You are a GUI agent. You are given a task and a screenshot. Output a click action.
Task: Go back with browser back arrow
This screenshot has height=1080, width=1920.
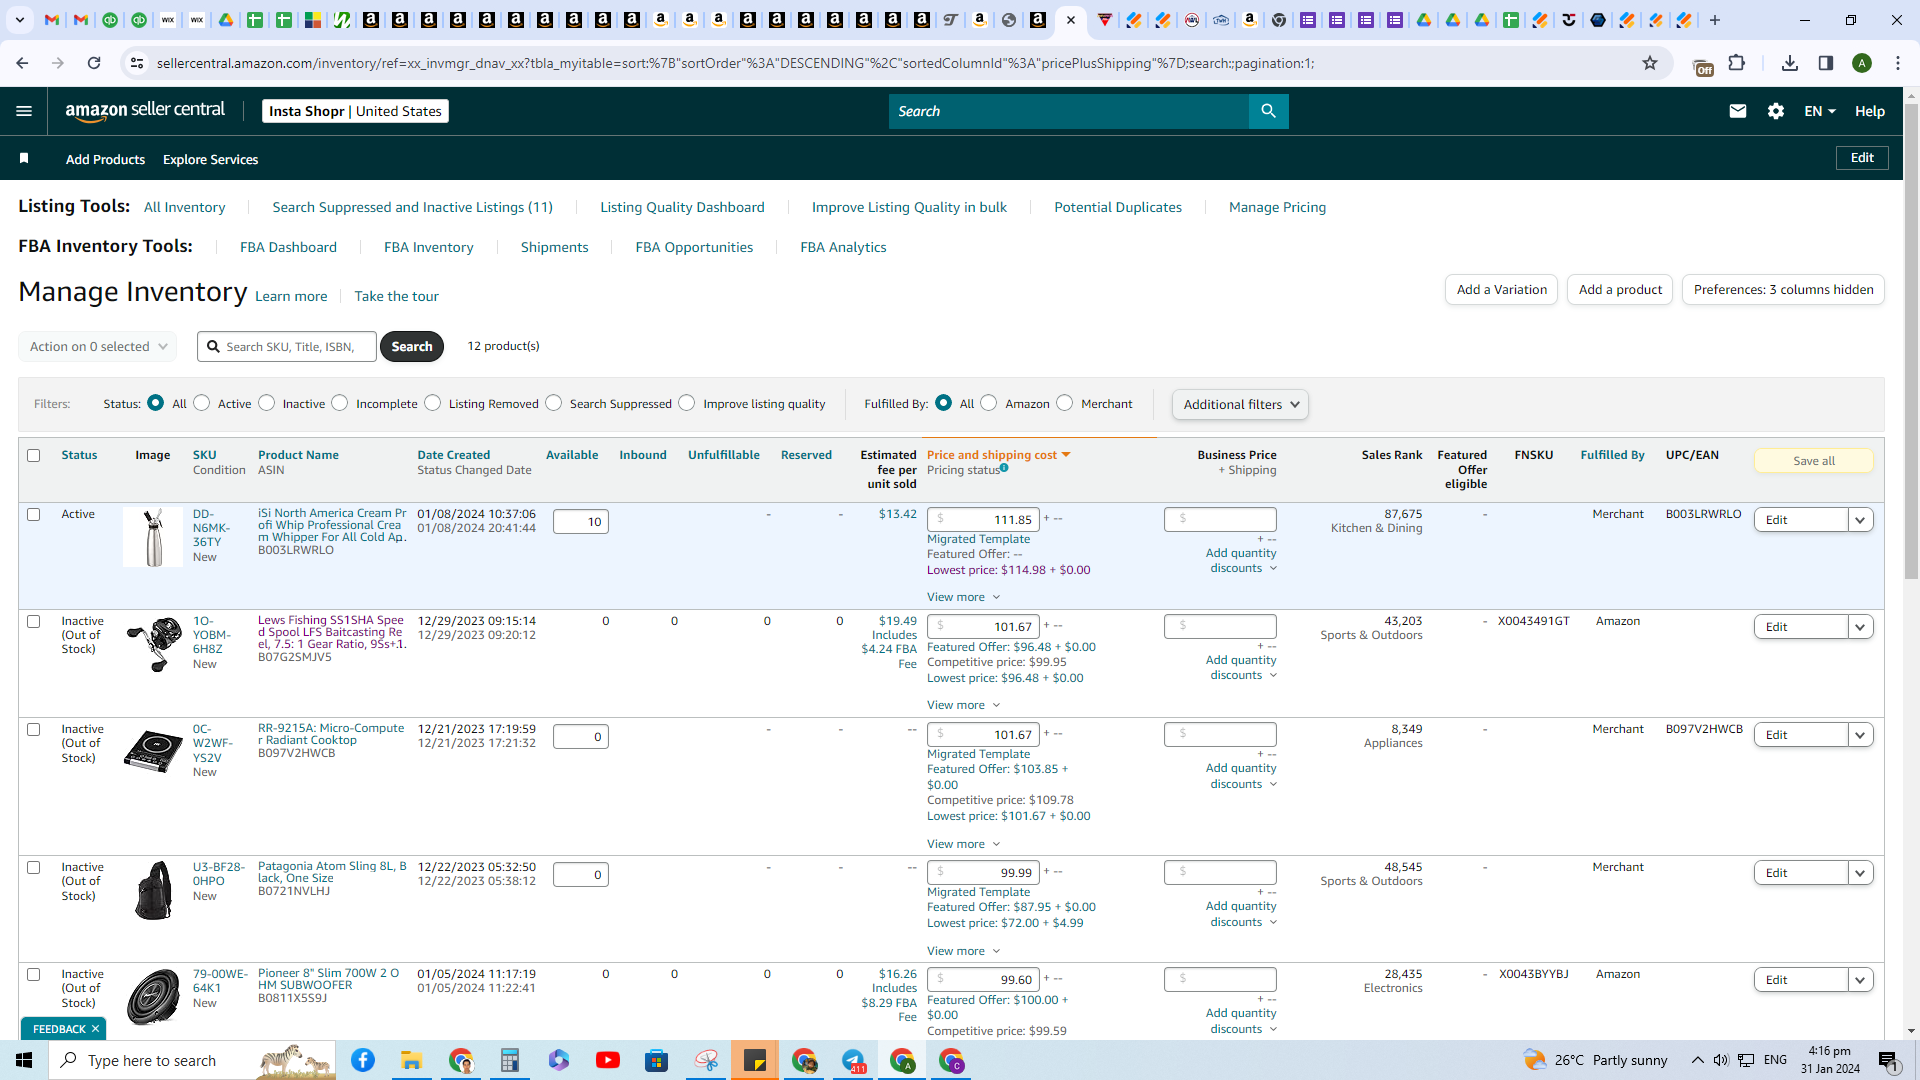(x=22, y=63)
